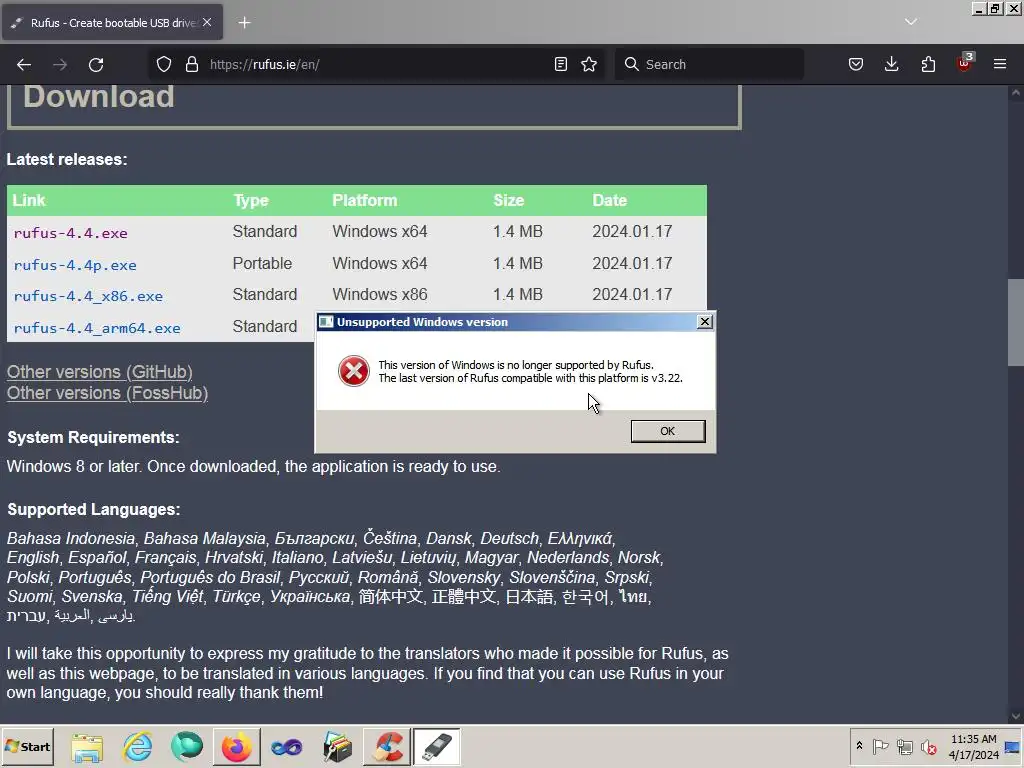Open Other versions (FossHub) link
The image size is (1024, 768).
(108, 393)
